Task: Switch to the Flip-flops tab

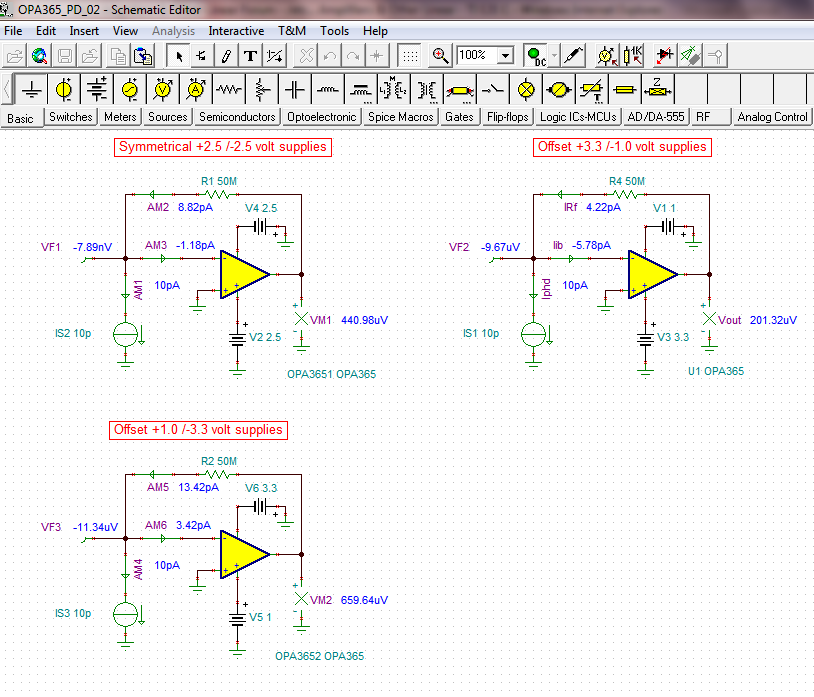Action: tap(507, 117)
